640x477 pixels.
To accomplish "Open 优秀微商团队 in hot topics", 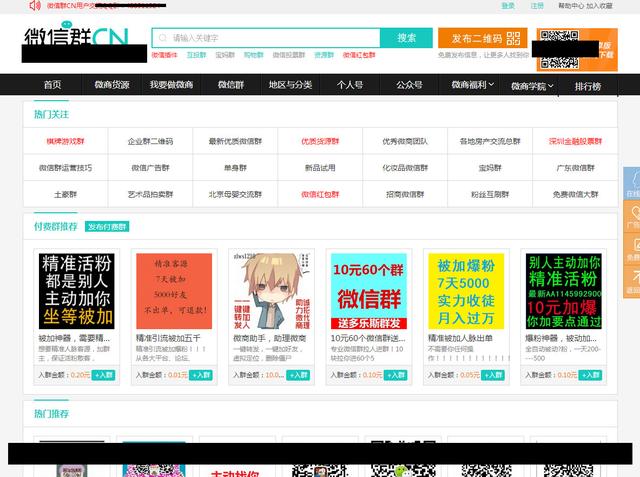I will pyautogui.click(x=405, y=141).
